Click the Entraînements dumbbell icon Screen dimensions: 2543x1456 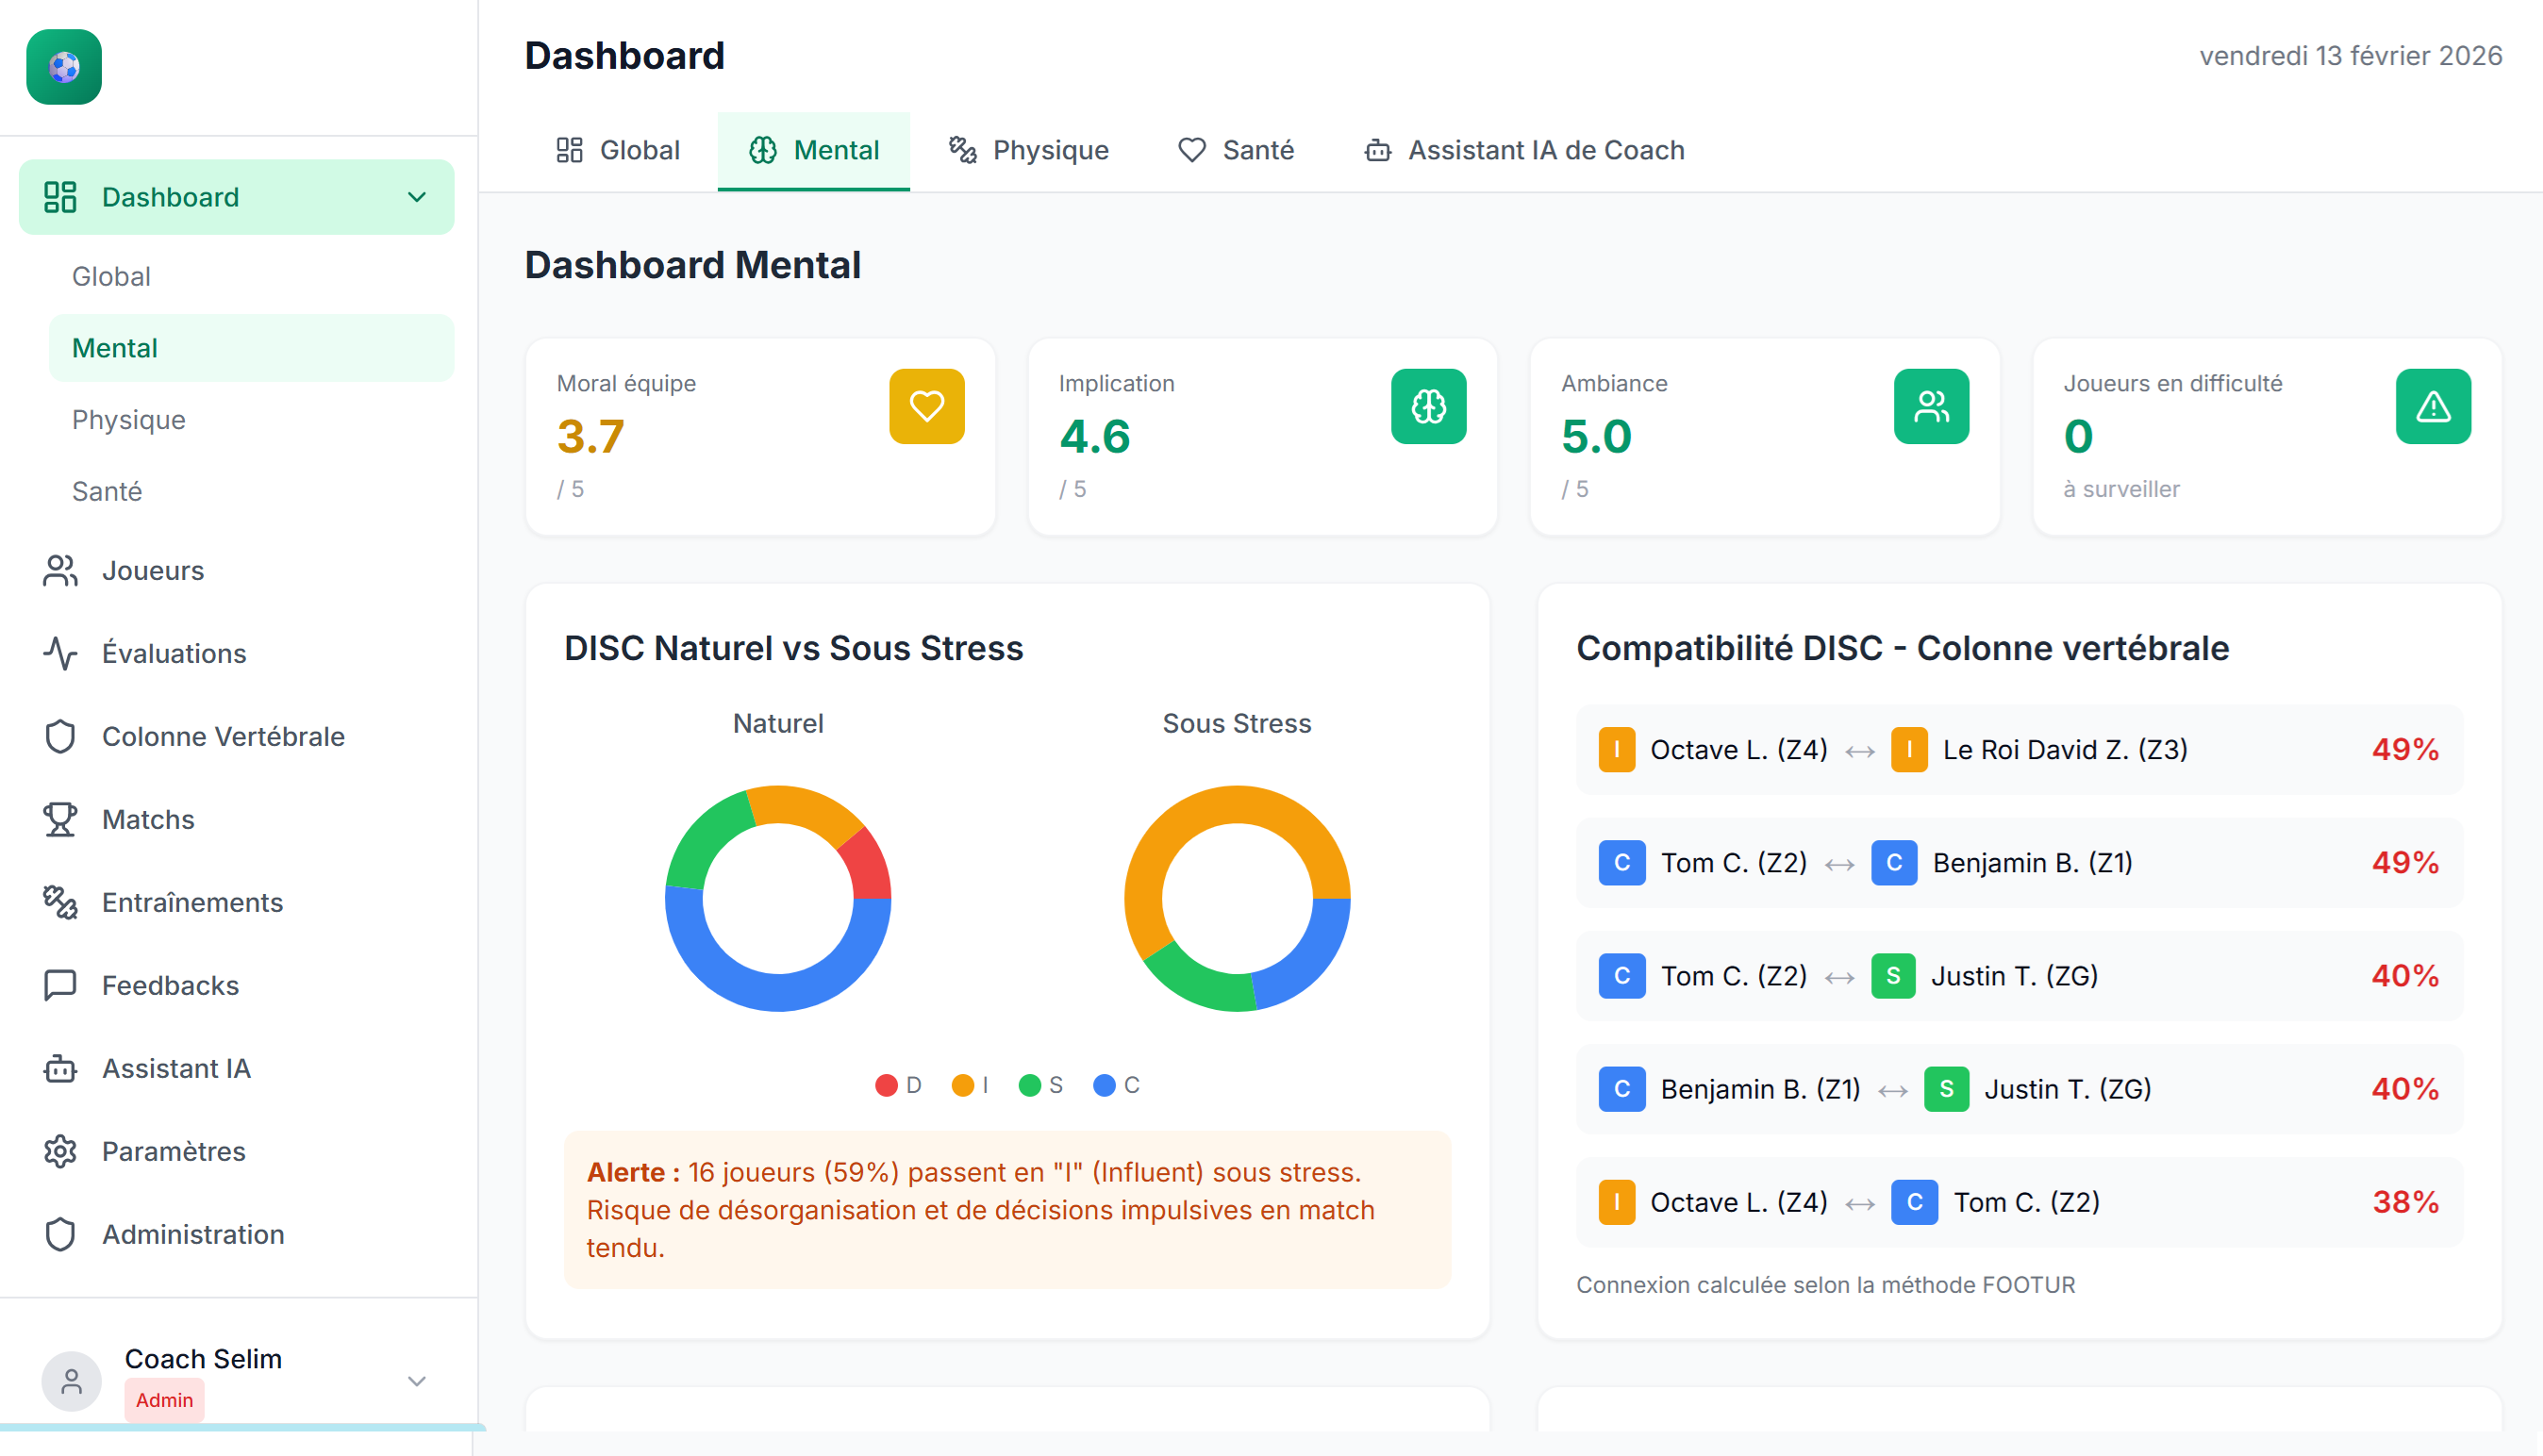[x=60, y=902]
